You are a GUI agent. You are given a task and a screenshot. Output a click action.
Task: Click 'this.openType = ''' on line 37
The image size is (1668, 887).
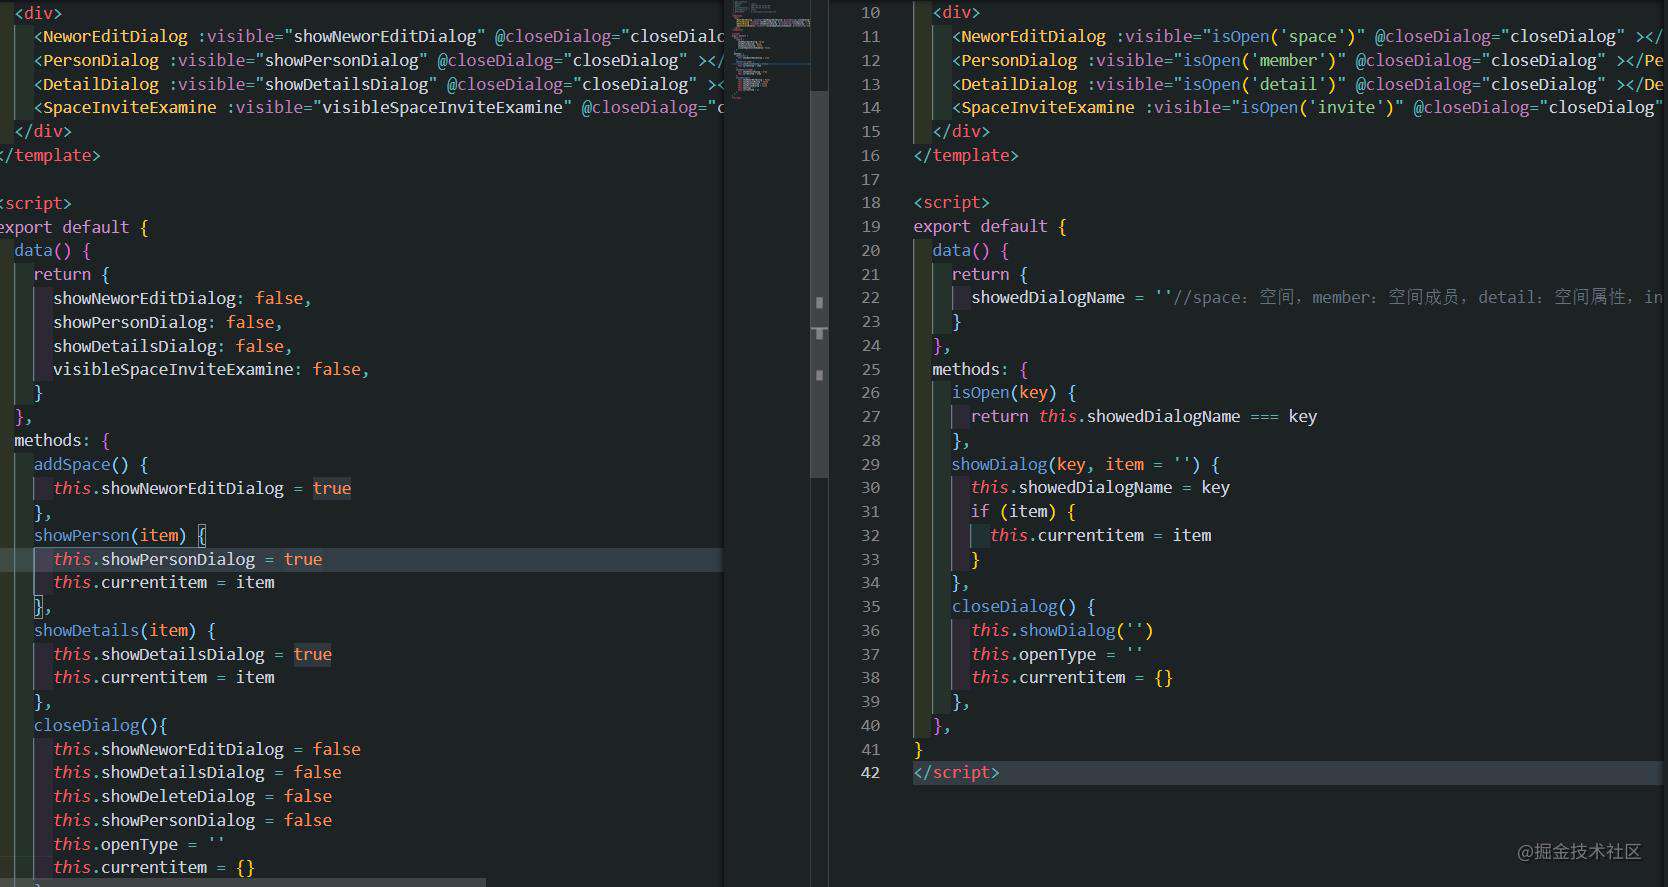coord(1056,655)
